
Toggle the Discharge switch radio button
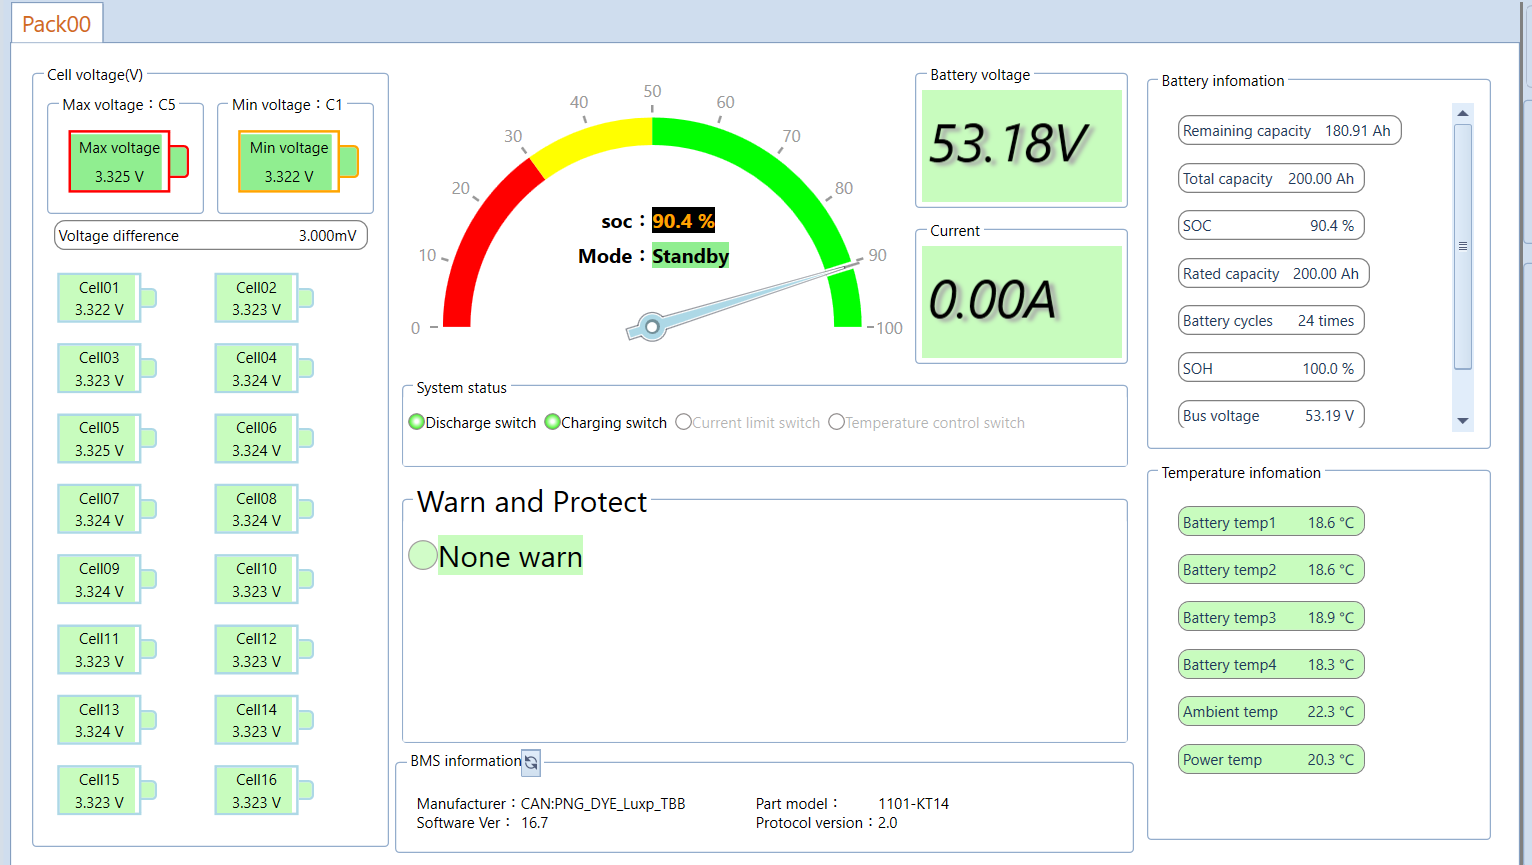[x=417, y=422]
